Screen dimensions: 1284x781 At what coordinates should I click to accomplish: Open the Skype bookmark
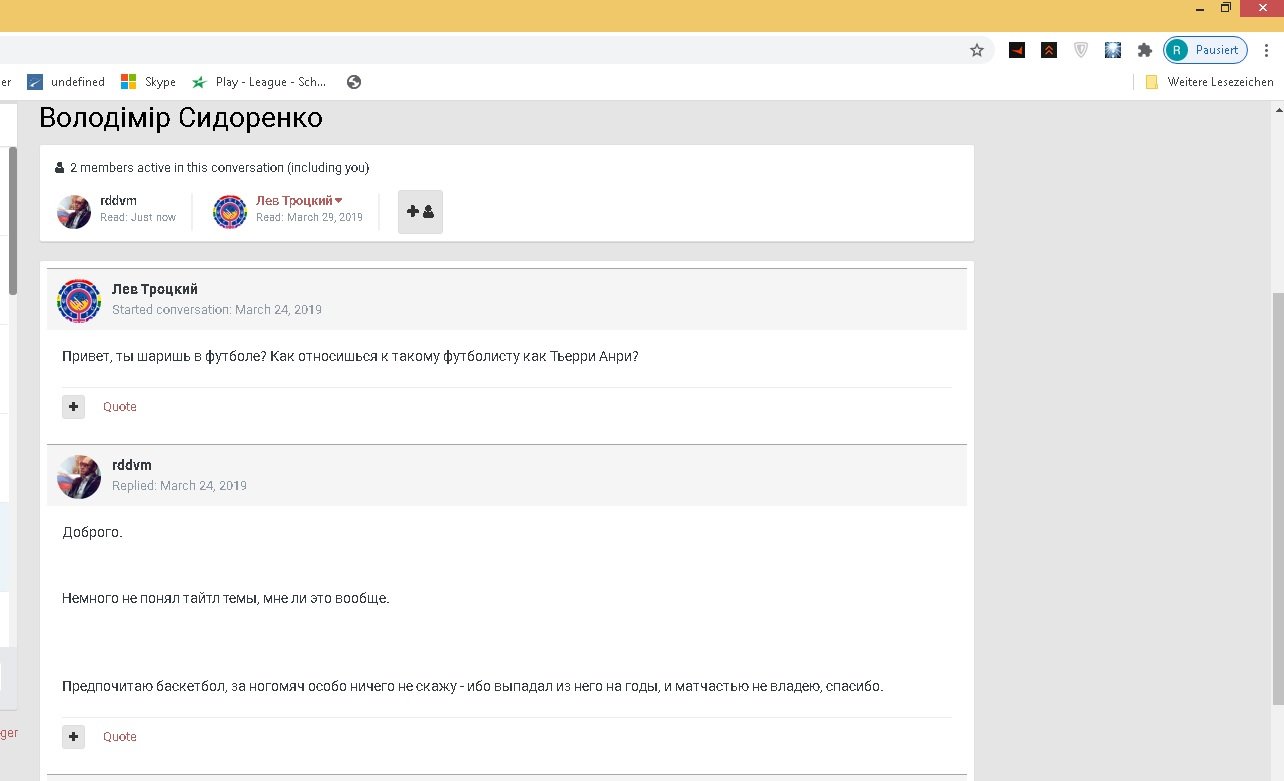coord(148,82)
